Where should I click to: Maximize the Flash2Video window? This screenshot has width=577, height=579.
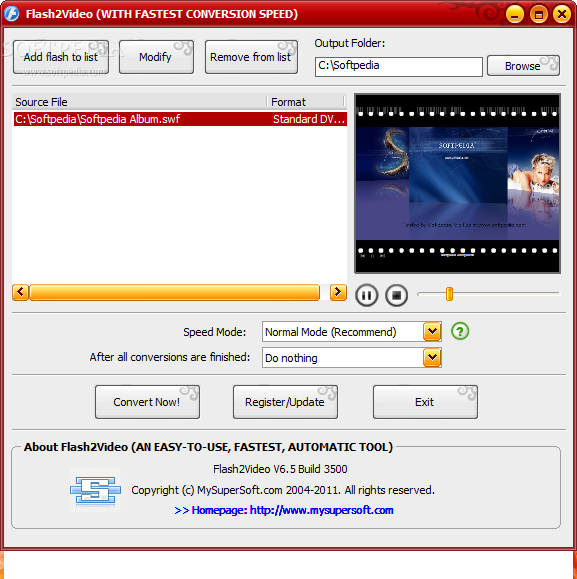coord(539,14)
